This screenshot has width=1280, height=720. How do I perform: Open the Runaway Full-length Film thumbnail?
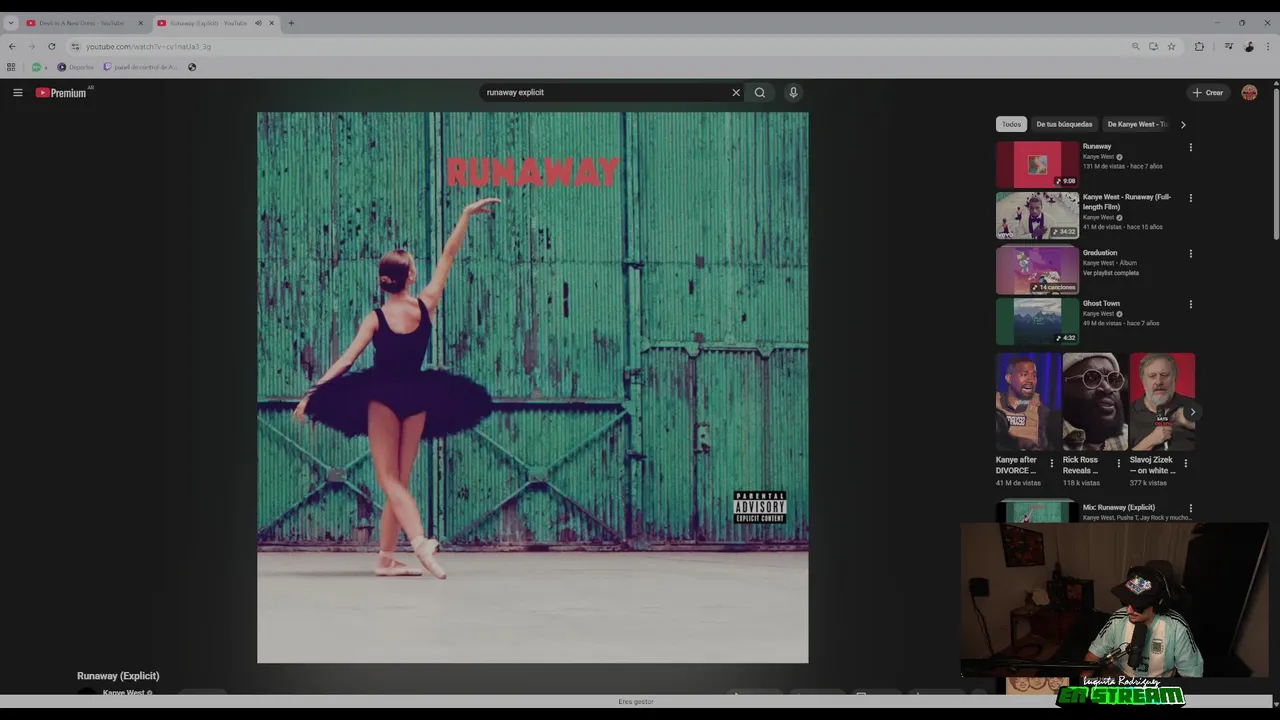pyautogui.click(x=1037, y=215)
